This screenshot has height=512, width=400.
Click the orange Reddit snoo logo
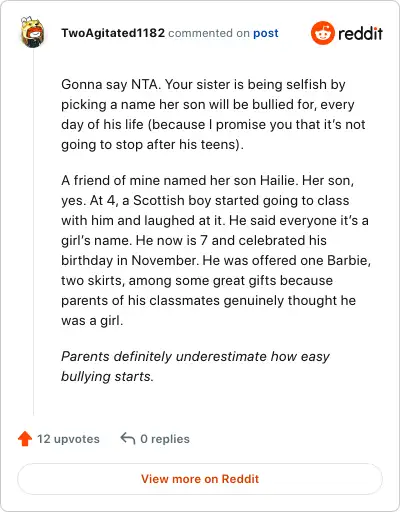pos(322,33)
